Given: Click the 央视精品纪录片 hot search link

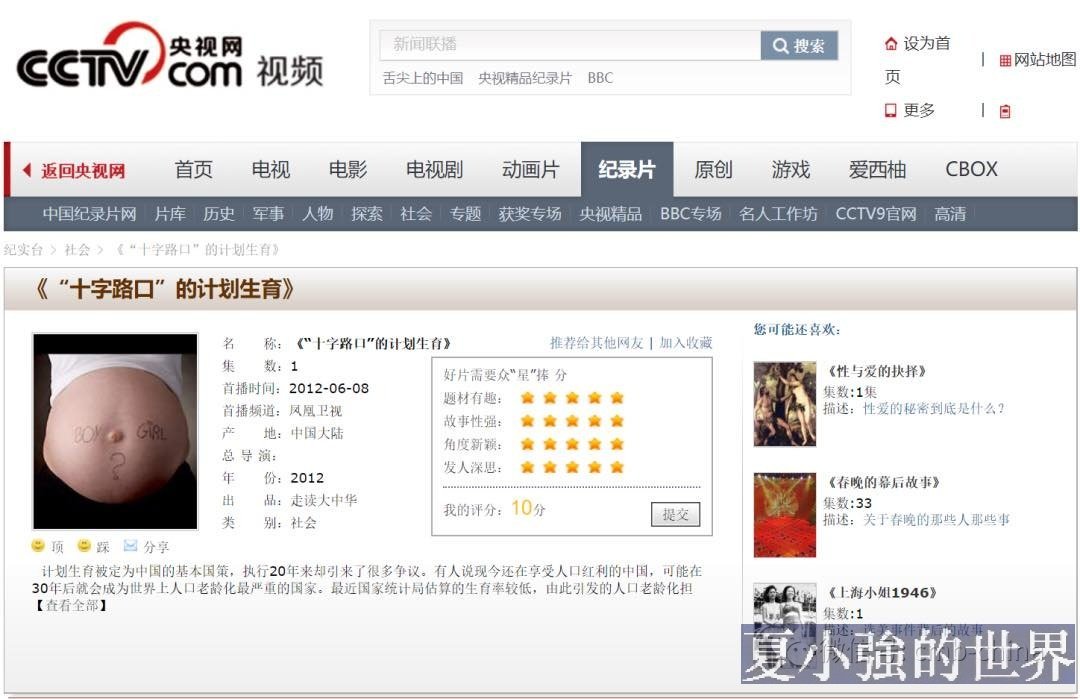Looking at the screenshot, I should point(525,79).
